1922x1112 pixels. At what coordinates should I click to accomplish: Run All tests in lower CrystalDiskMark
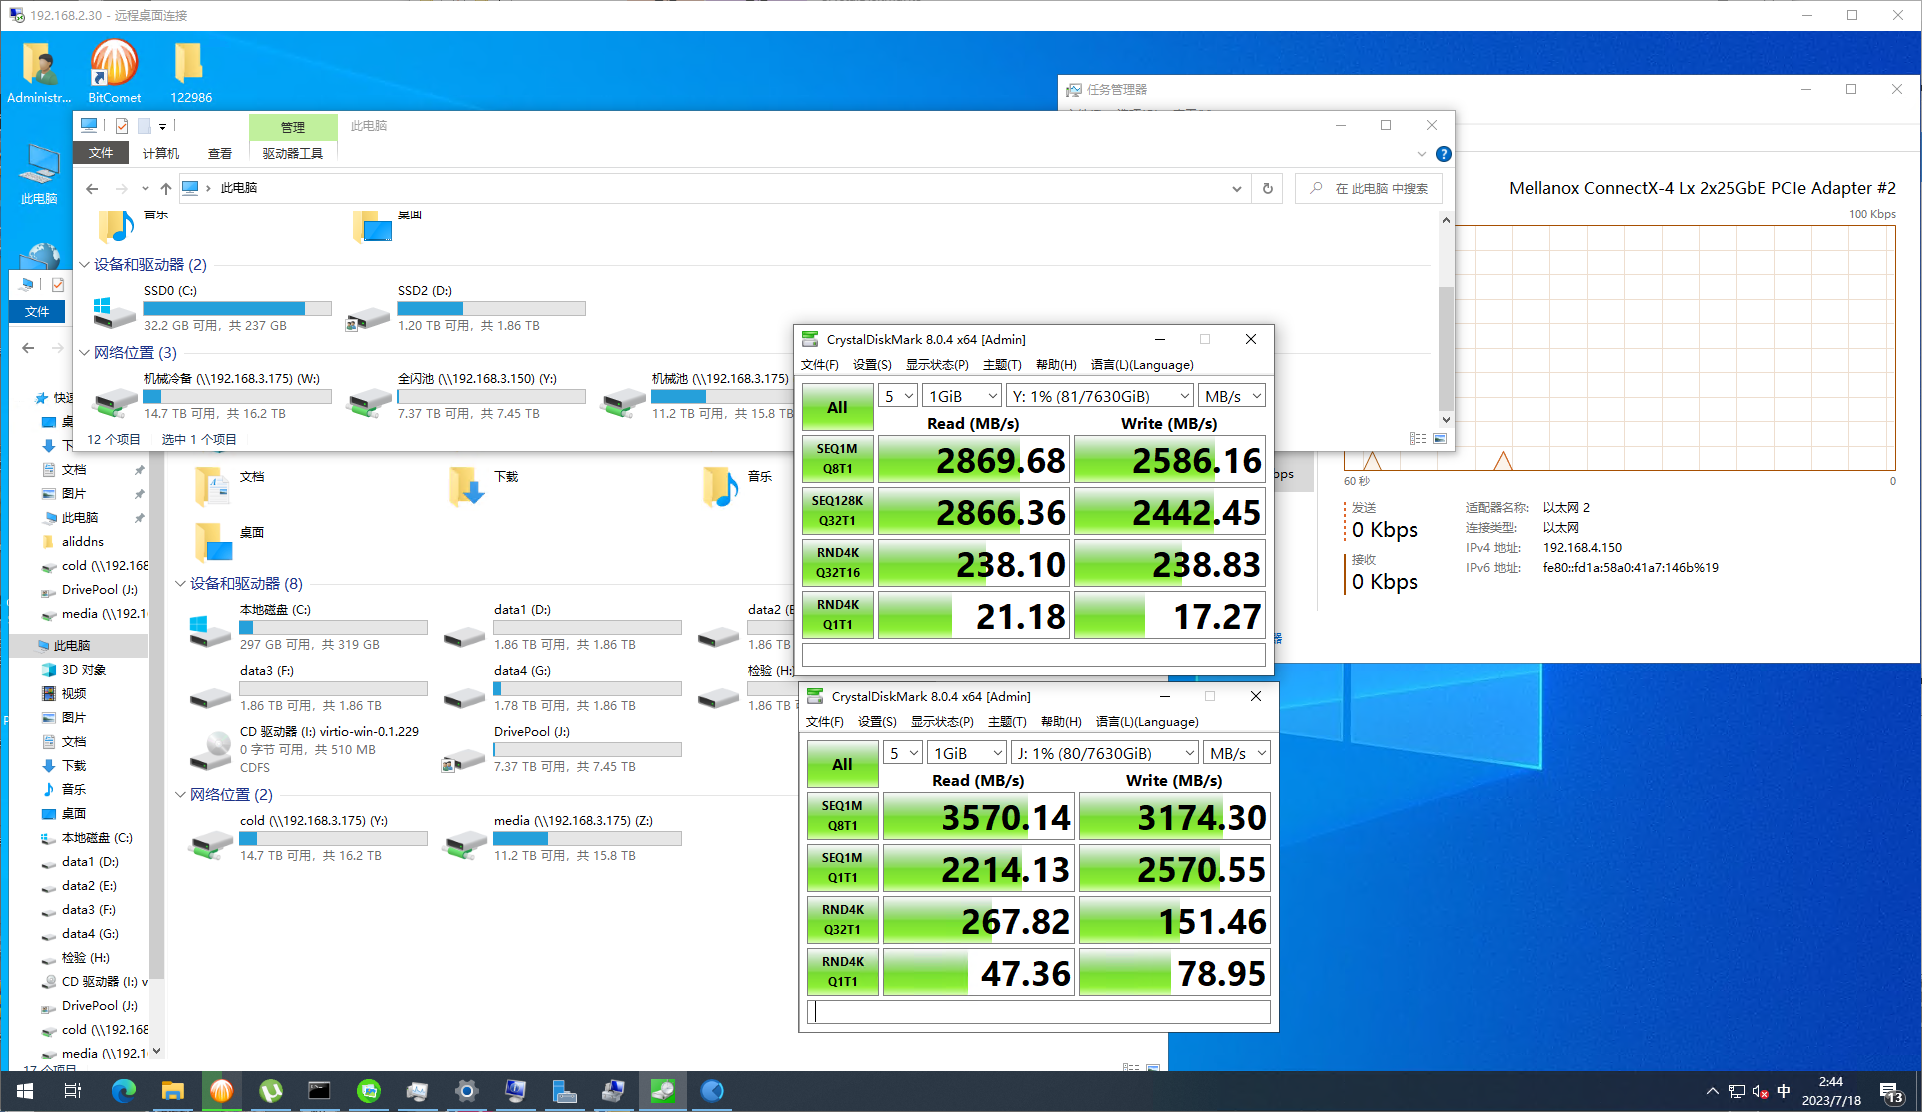pyautogui.click(x=843, y=764)
